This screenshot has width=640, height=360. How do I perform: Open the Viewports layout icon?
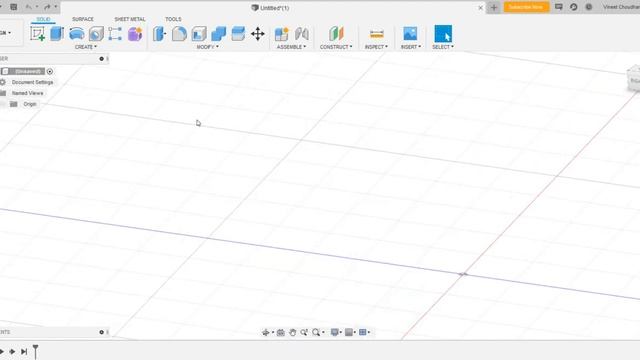(x=362, y=332)
